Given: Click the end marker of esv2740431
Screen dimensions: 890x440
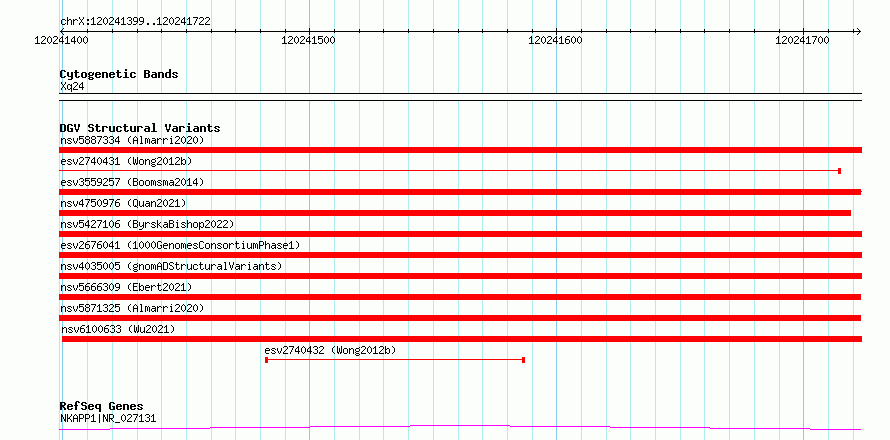Looking at the screenshot, I should pyautogui.click(x=839, y=171).
